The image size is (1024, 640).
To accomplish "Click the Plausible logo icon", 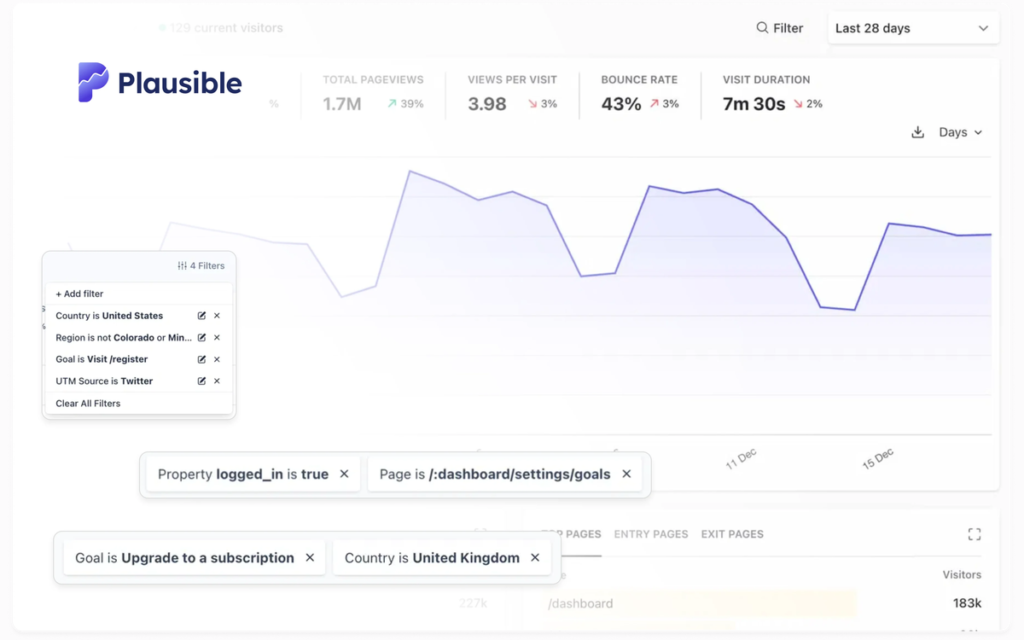I will [93, 82].
